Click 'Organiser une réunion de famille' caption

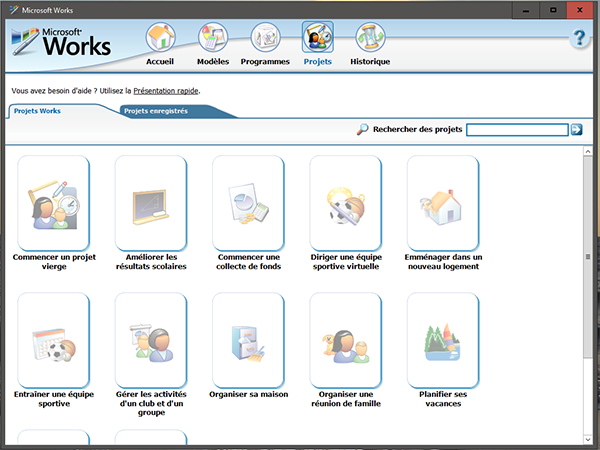pyautogui.click(x=346, y=399)
